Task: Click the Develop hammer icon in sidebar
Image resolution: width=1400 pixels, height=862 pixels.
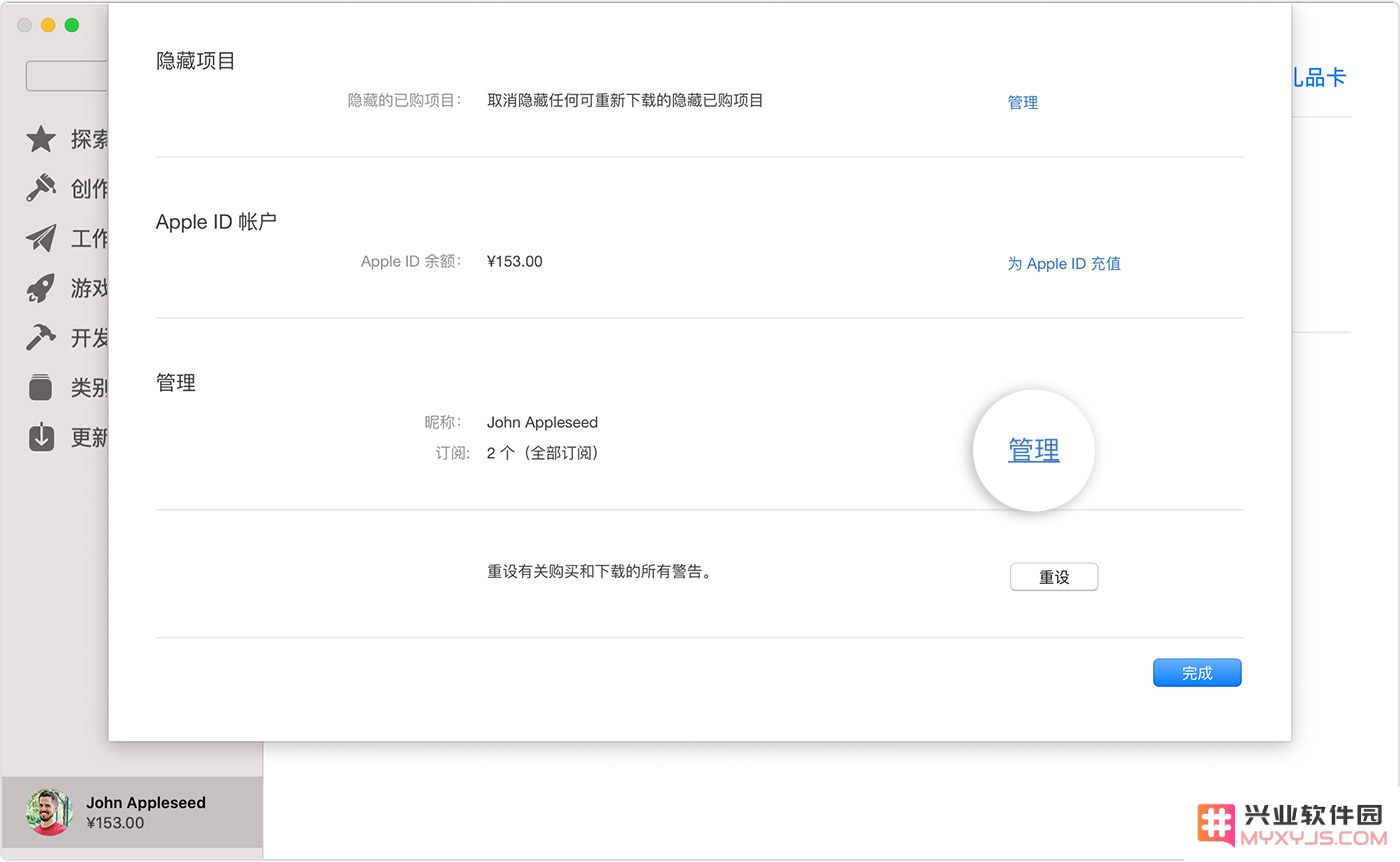Action: 41,338
